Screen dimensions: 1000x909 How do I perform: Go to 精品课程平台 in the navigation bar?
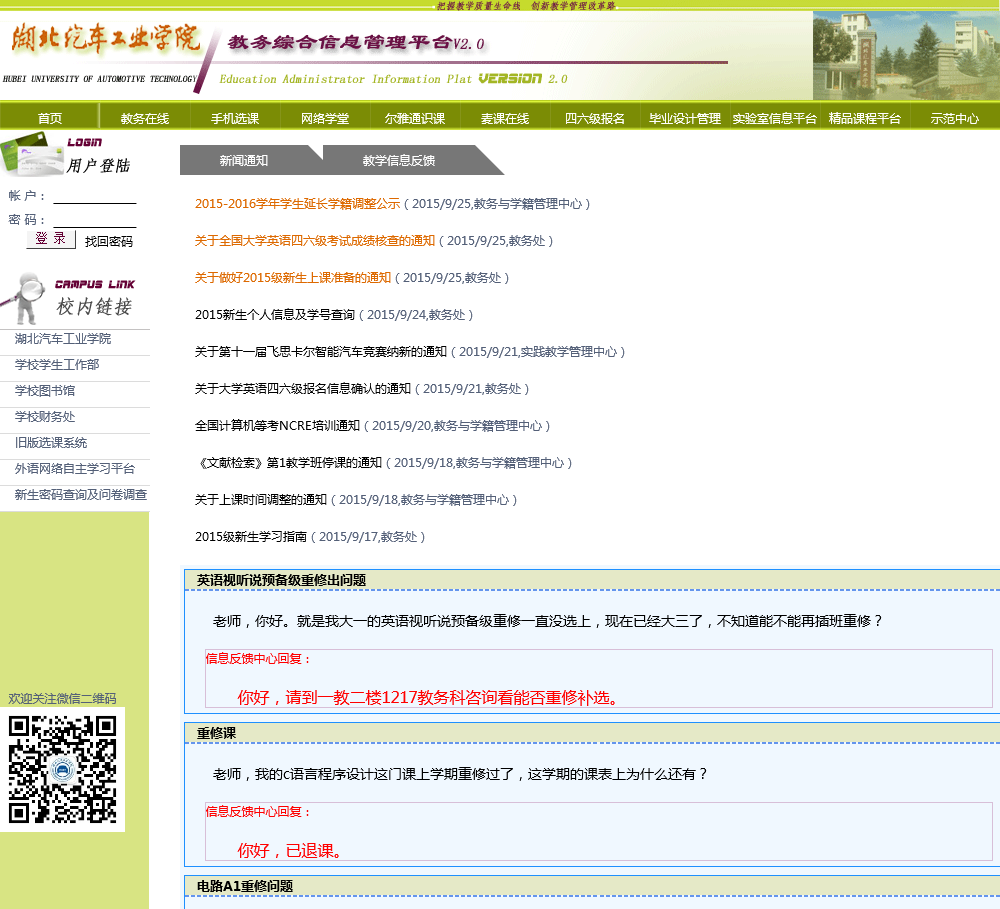pos(864,119)
